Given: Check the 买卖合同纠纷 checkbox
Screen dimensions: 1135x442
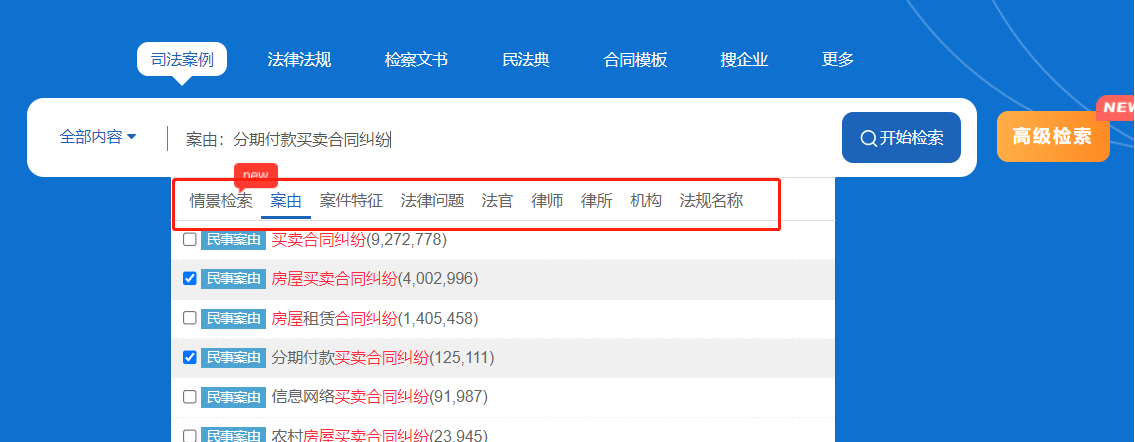Looking at the screenshot, I should tap(190, 240).
